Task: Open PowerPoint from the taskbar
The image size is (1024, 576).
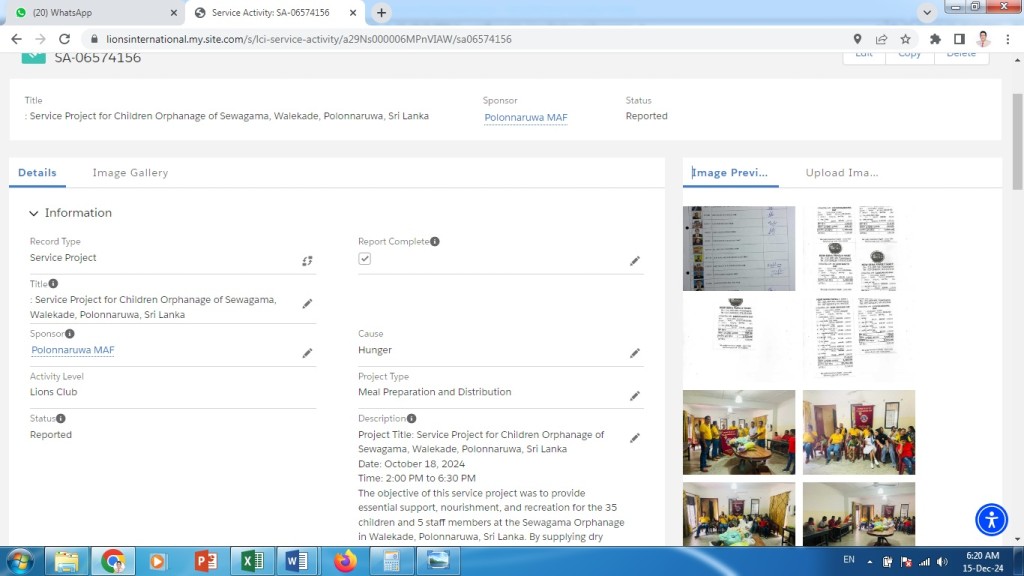Action: pos(205,562)
